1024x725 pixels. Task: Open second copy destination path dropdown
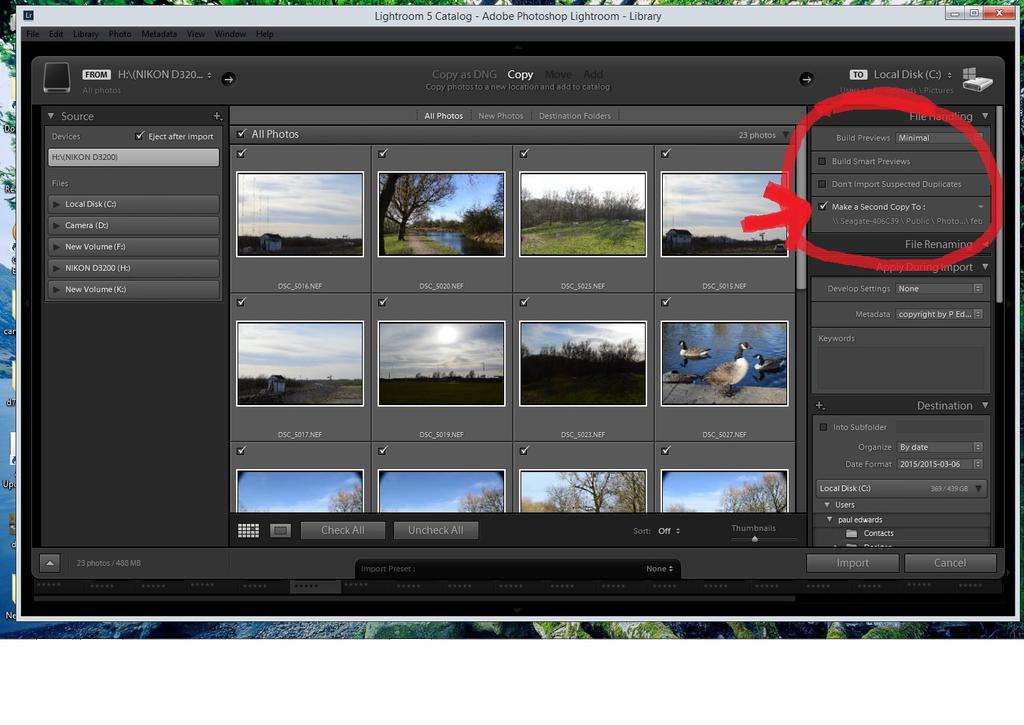point(980,207)
